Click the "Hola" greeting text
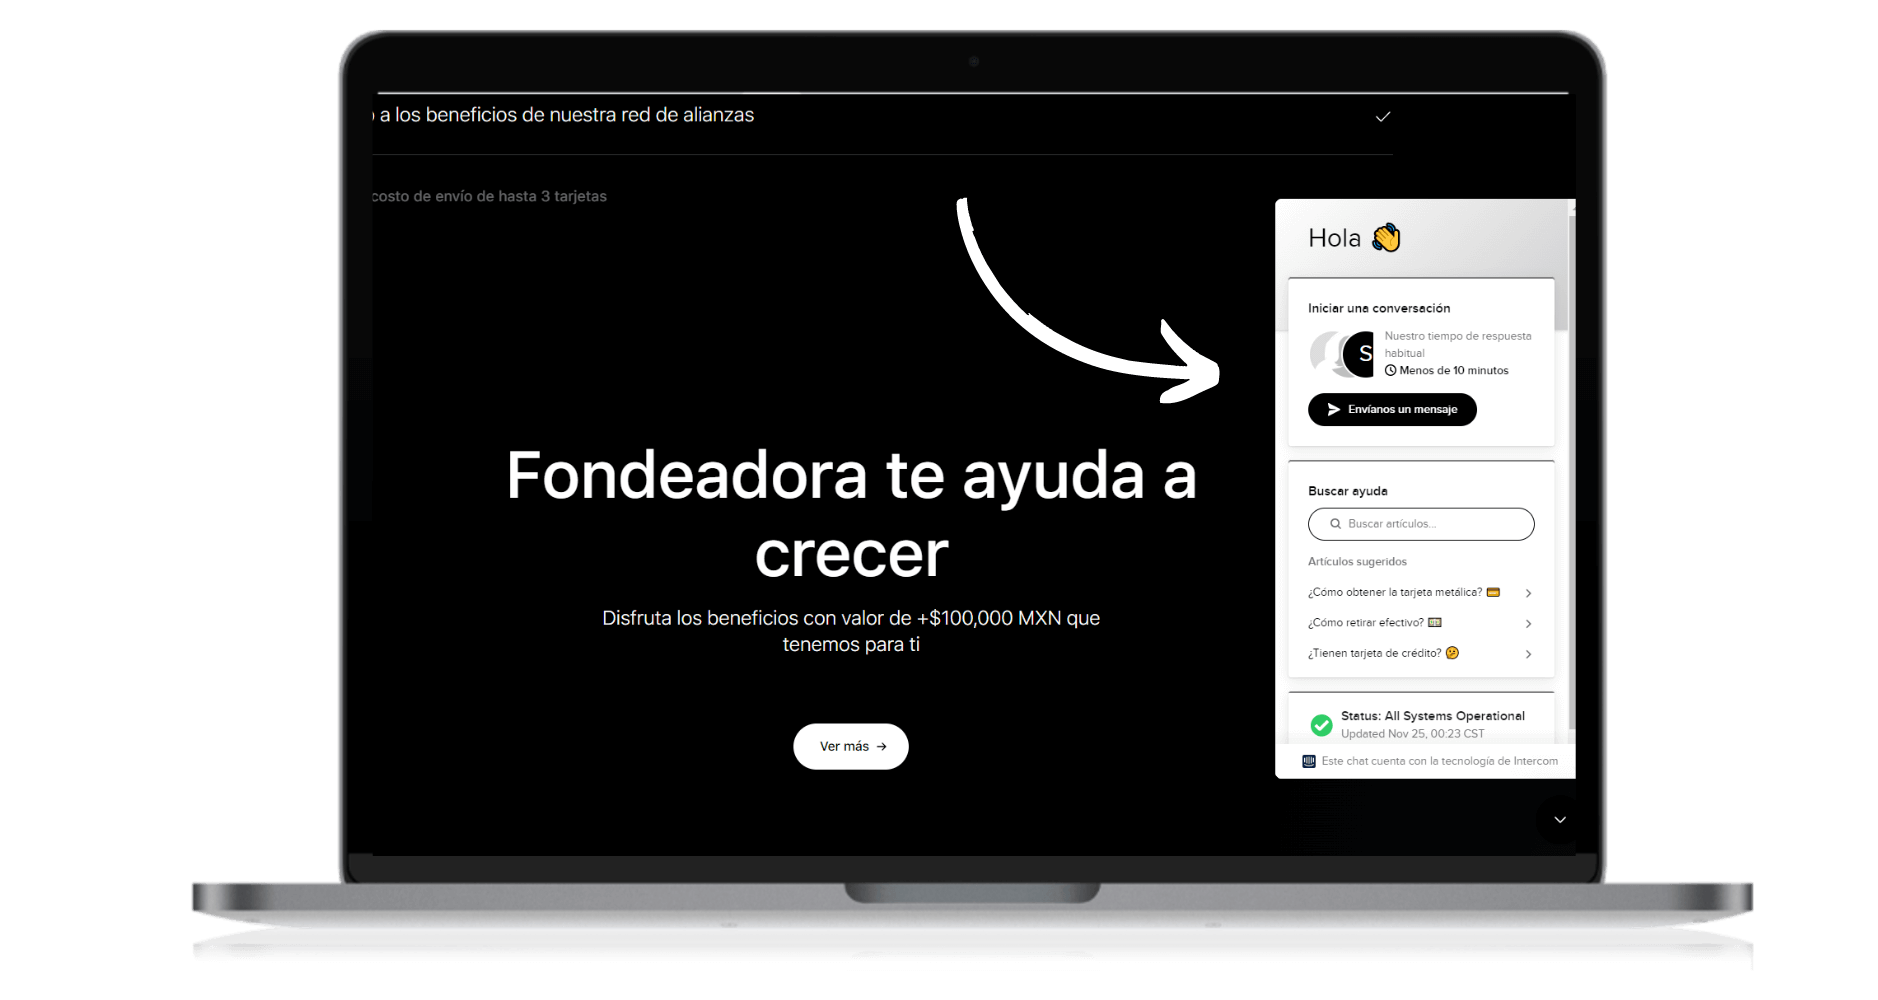Image resolution: width=1878 pixels, height=1000 pixels. 1334,238
